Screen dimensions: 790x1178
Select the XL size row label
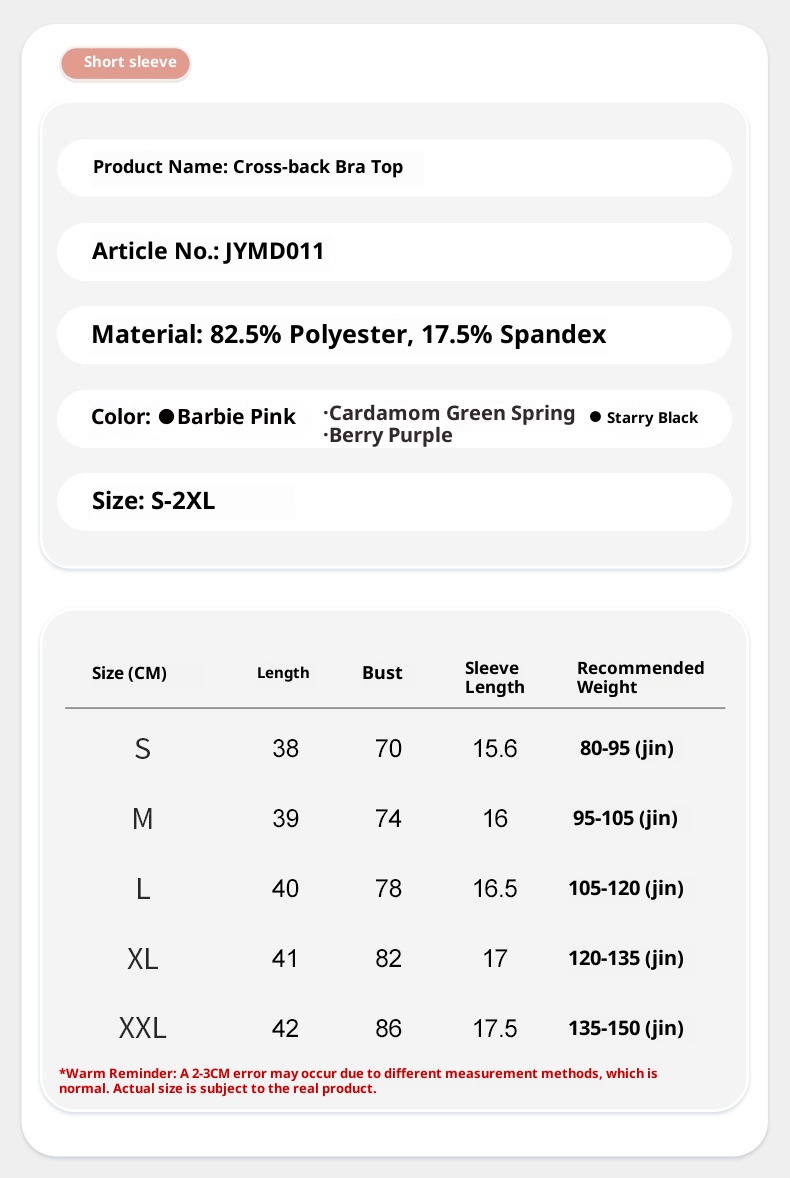click(x=142, y=959)
